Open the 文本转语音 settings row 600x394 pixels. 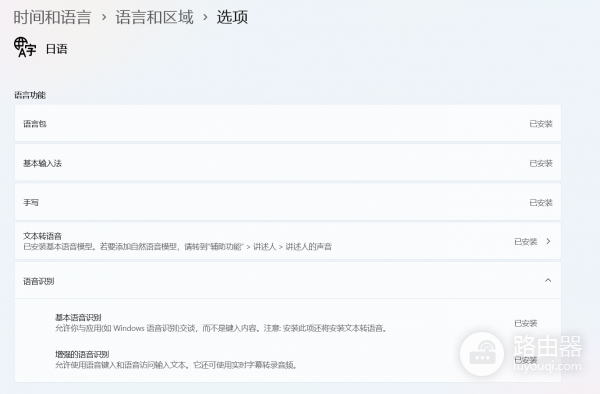(x=288, y=241)
